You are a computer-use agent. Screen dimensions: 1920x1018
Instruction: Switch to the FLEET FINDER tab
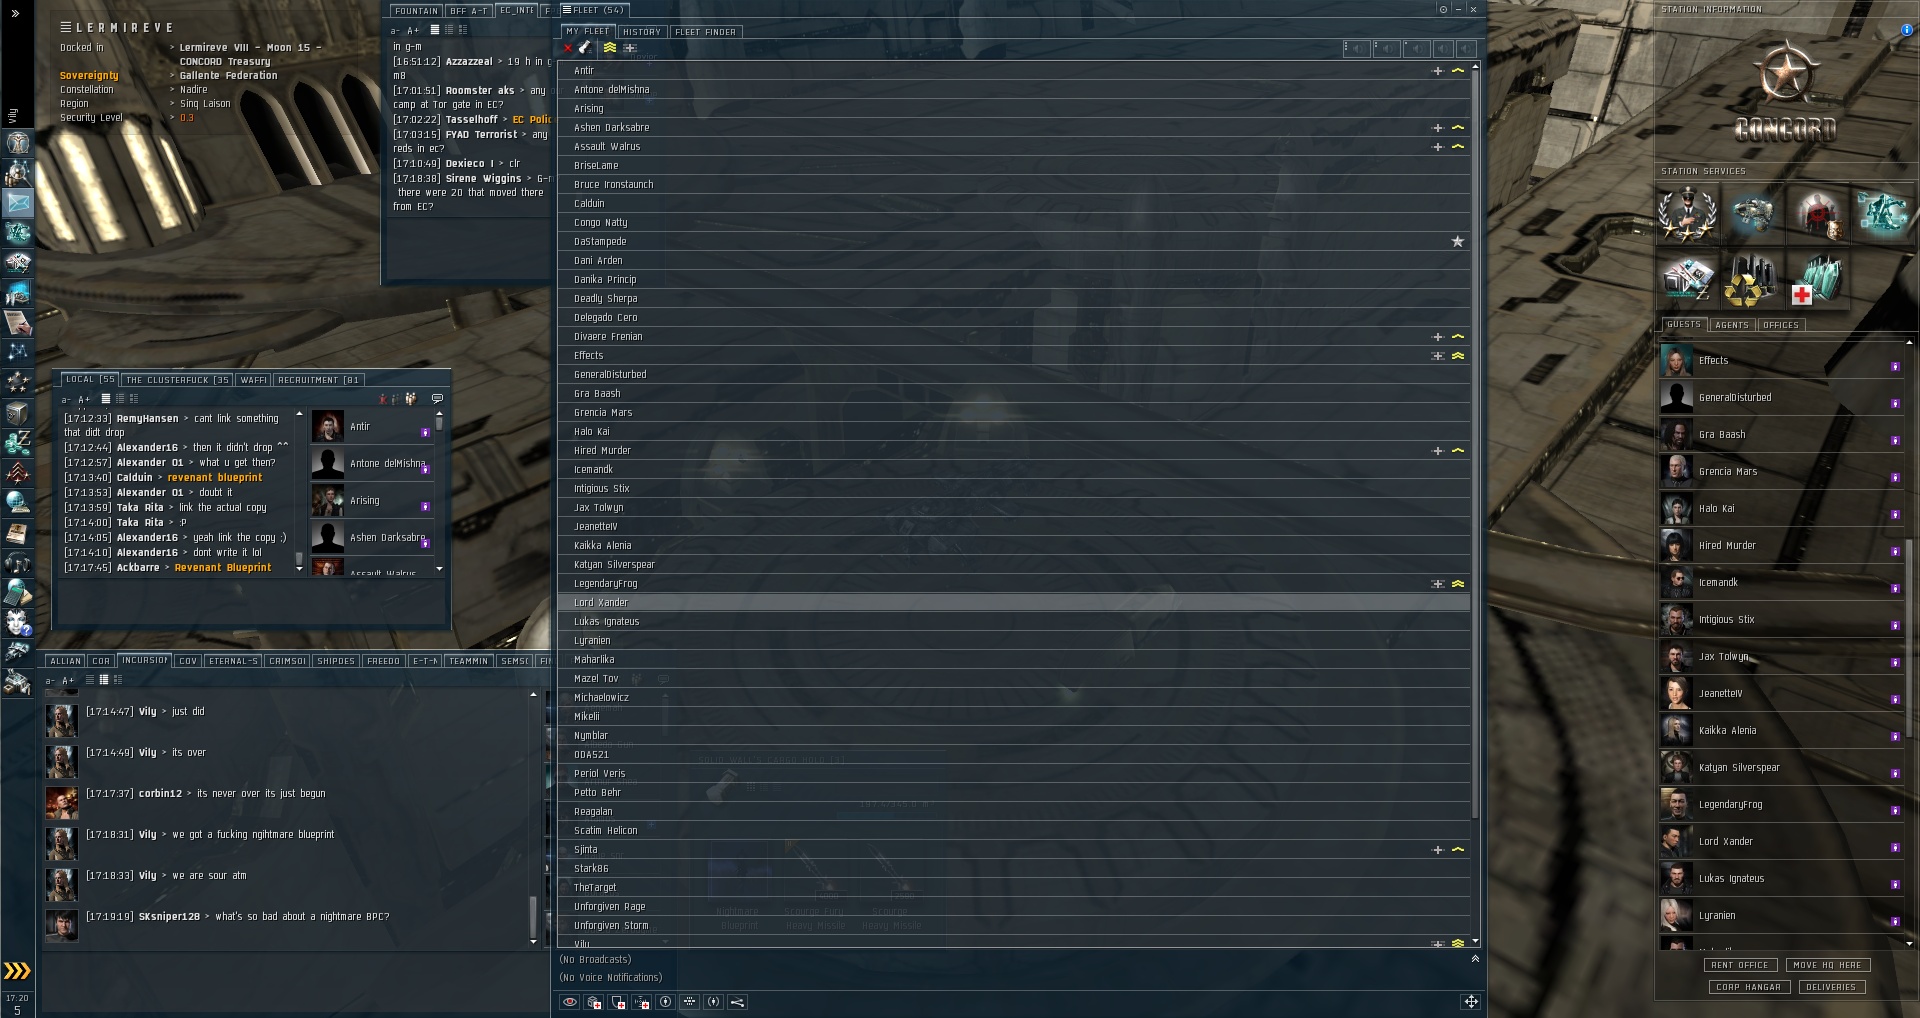pyautogui.click(x=706, y=32)
